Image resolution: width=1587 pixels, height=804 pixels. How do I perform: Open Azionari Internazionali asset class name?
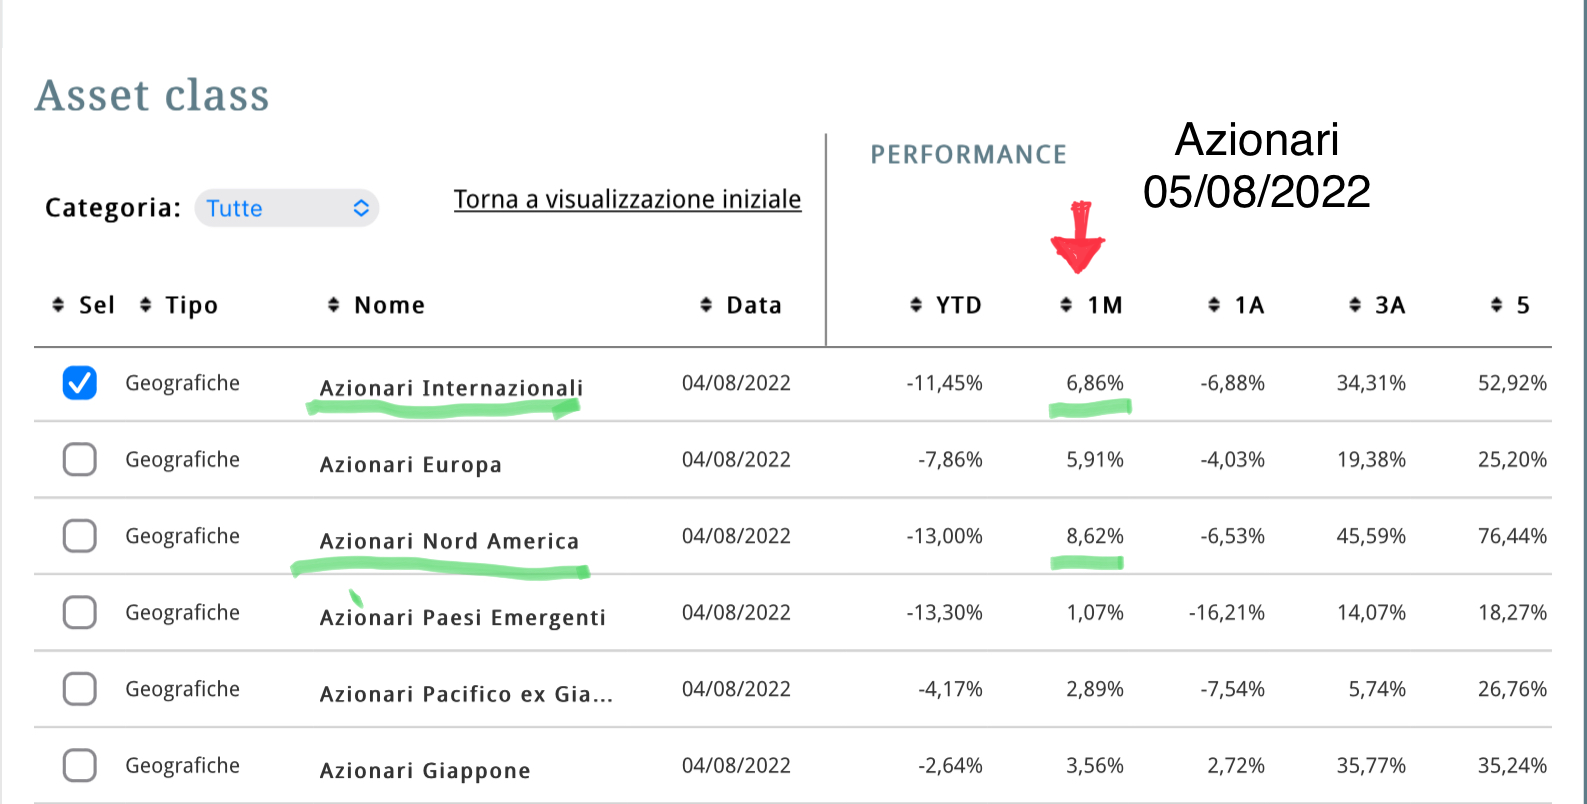[x=451, y=388]
